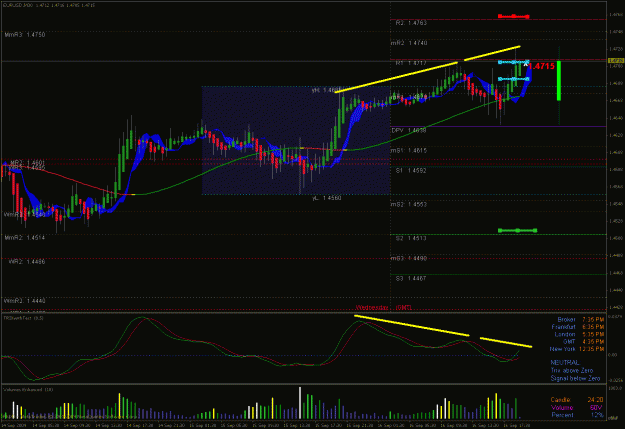Select the long yellow trendline on the price chart
Viewport: 625px width, 429px height.
[396, 78]
